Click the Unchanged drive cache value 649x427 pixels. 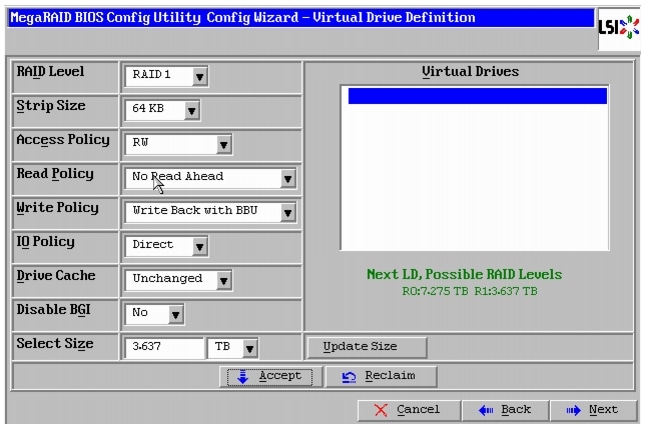[167, 278]
